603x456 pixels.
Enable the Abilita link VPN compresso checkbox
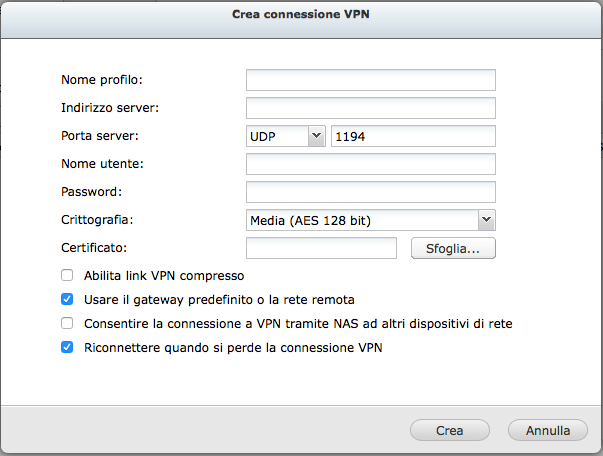click(67, 275)
